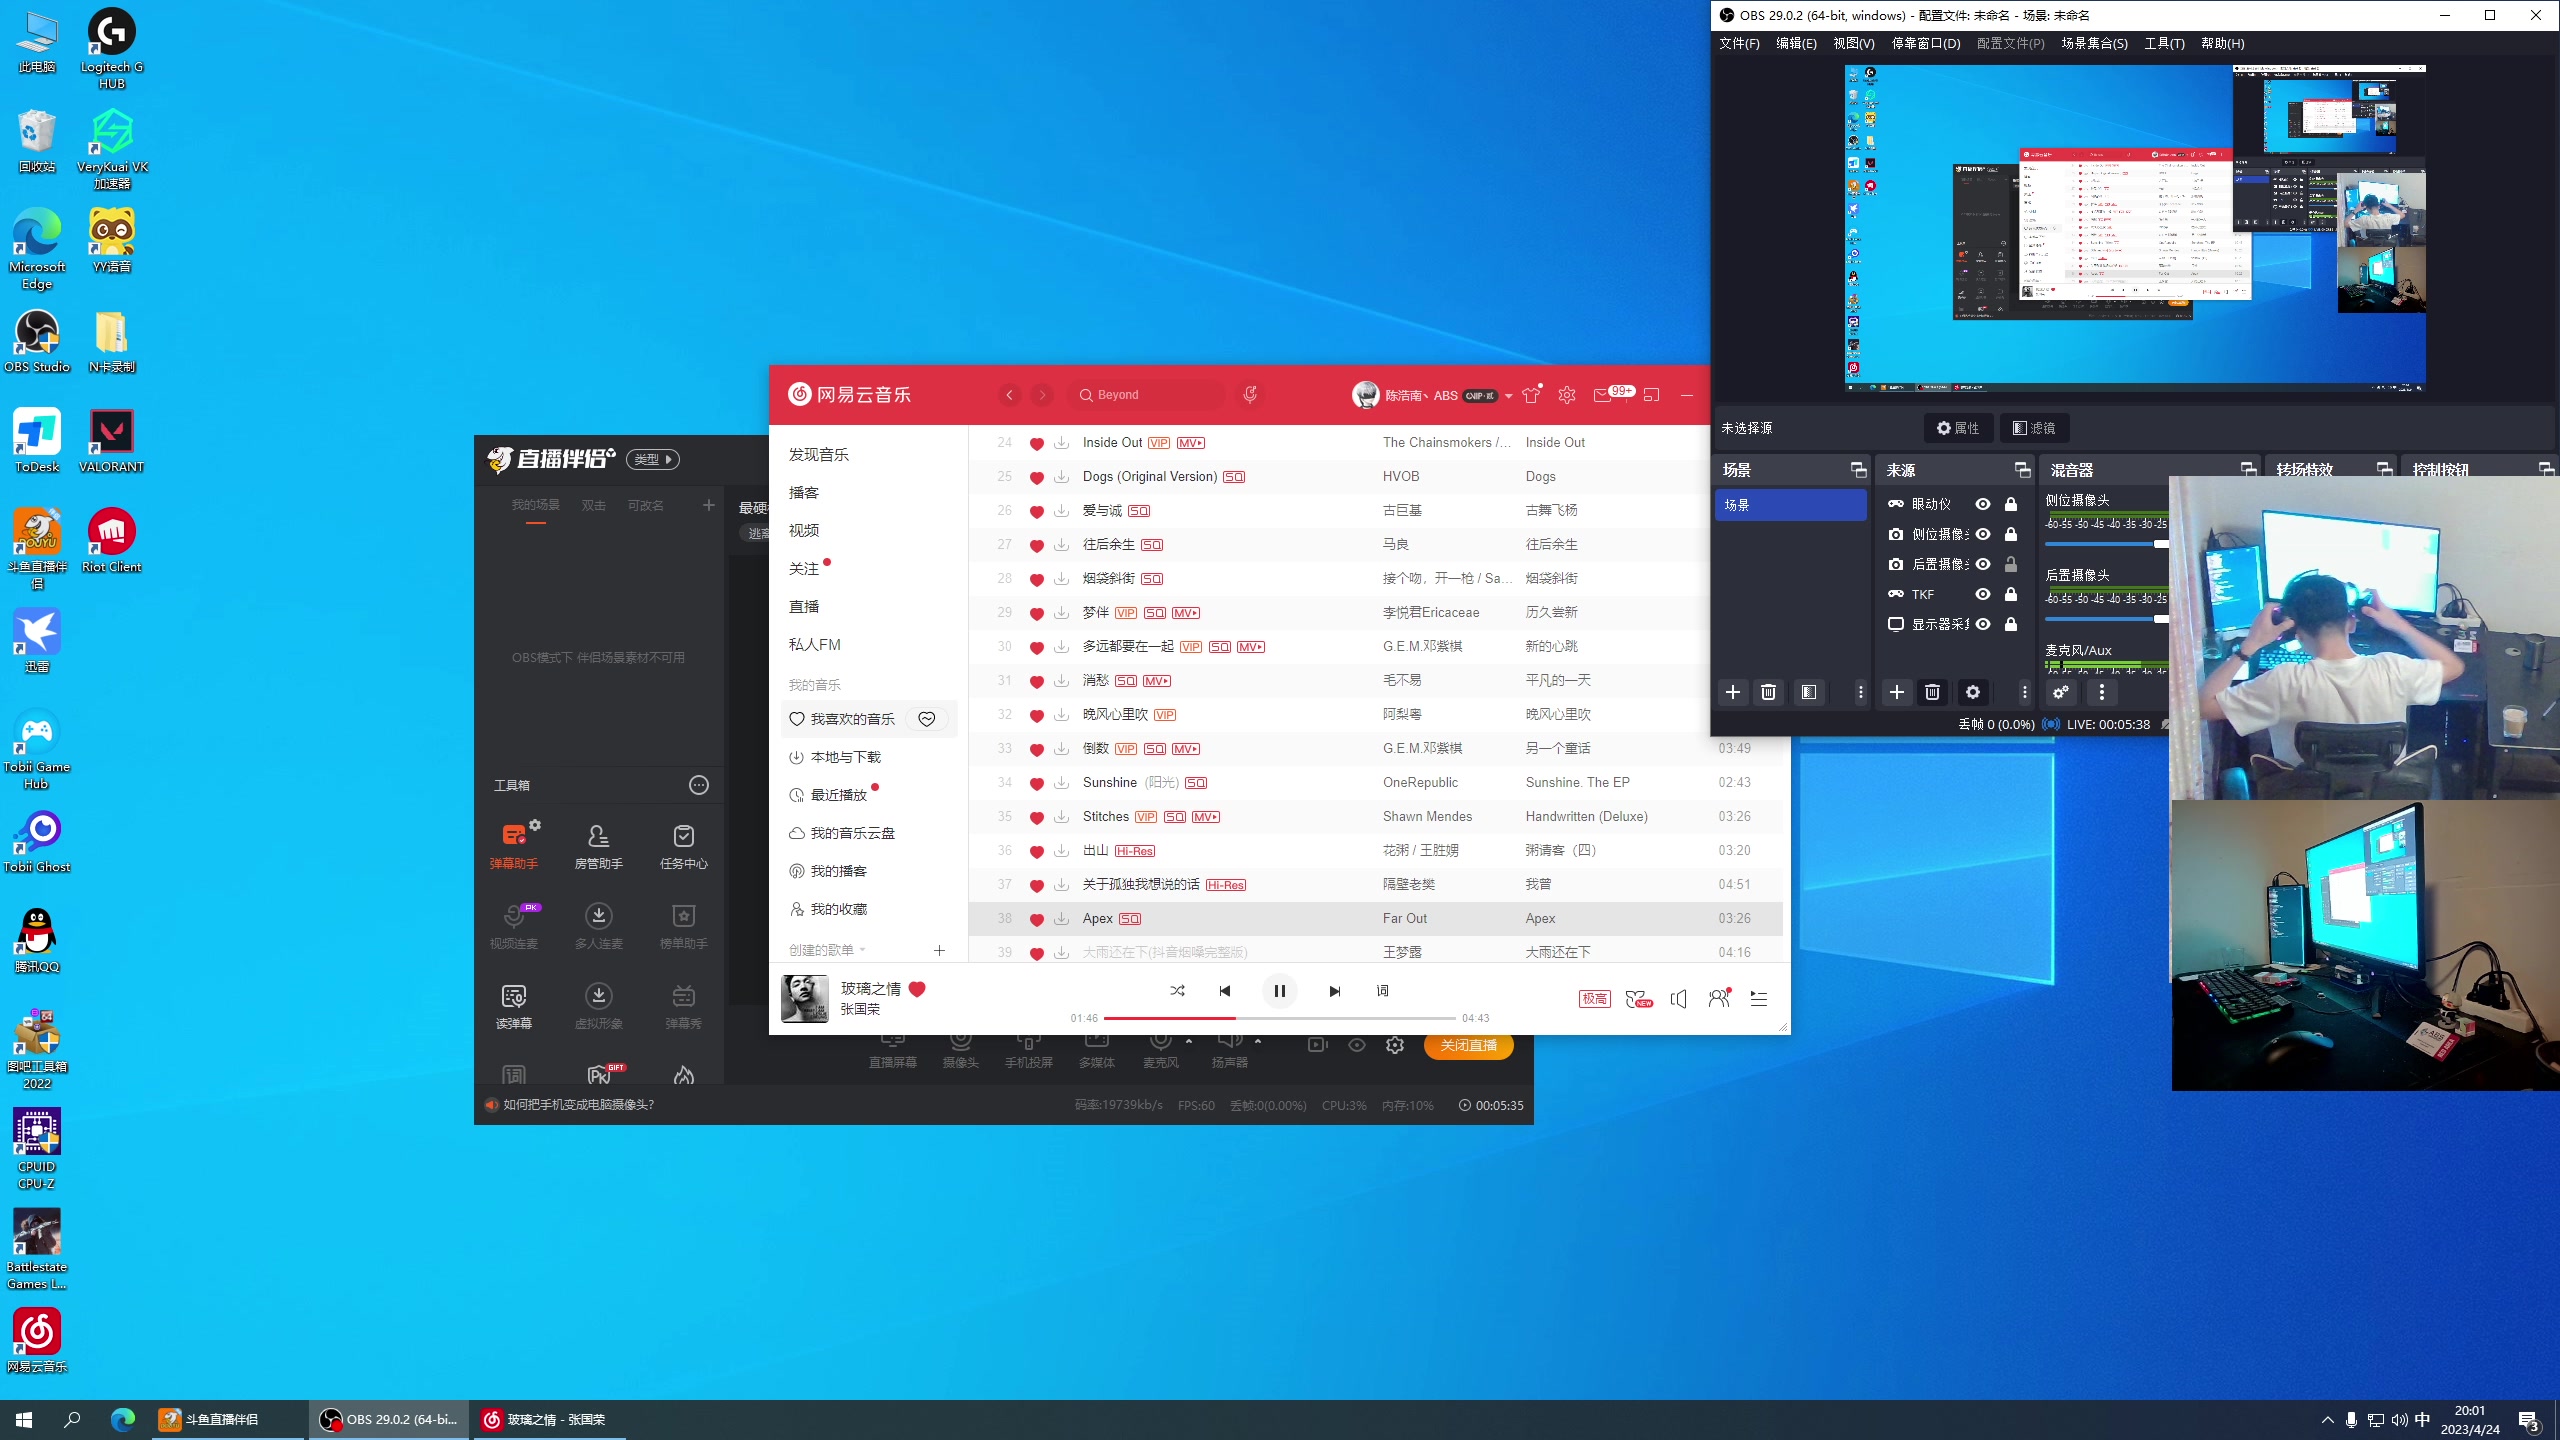This screenshot has width=2560, height=1440.
Task: Go back in NetEase Music navigation
Action: [x=1010, y=395]
